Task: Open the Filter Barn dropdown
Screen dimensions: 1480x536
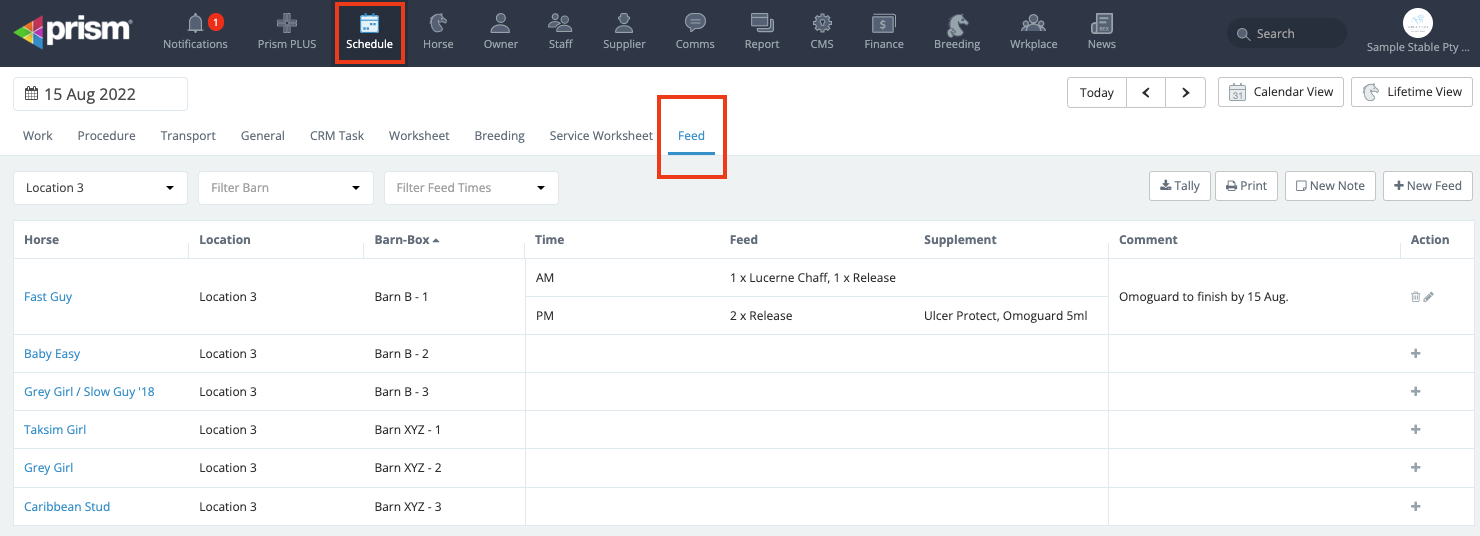Action: point(285,188)
